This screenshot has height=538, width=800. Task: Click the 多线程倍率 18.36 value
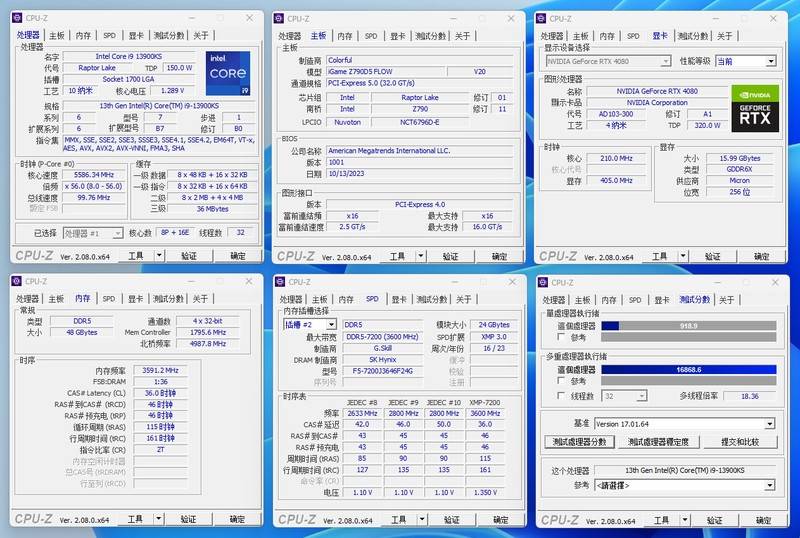coord(749,396)
